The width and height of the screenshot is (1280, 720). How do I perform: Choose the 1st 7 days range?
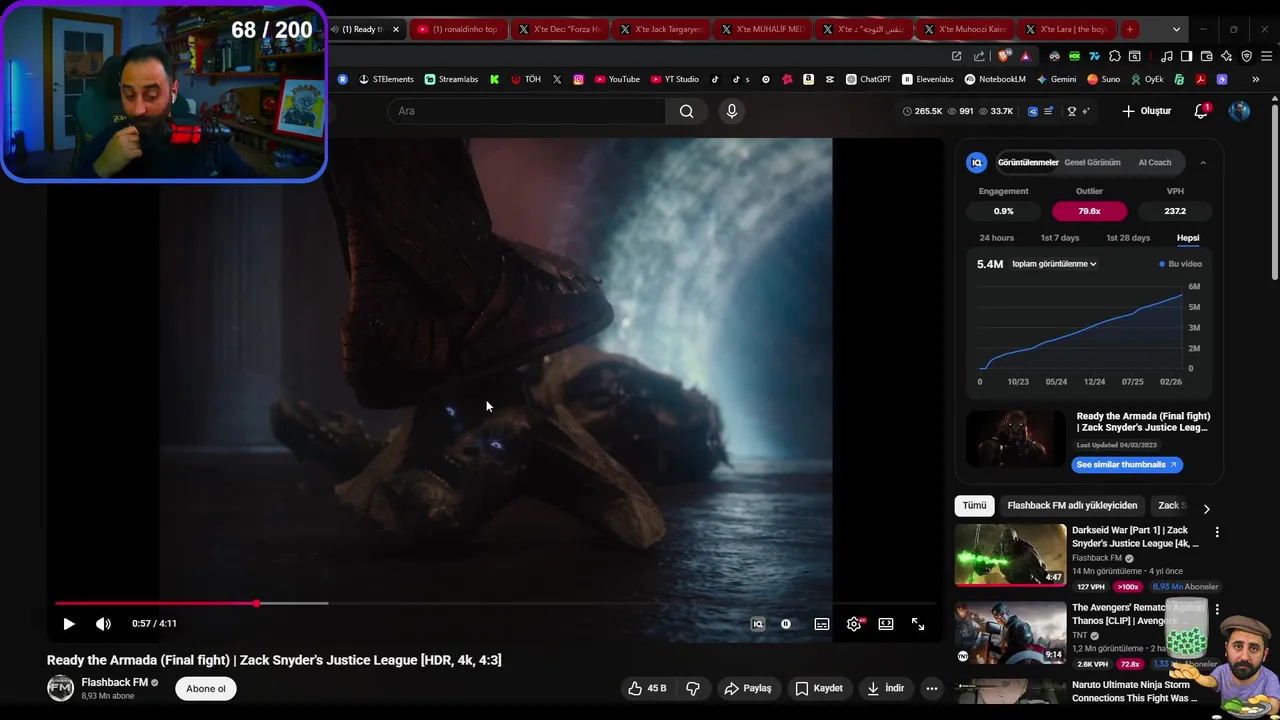(1060, 238)
